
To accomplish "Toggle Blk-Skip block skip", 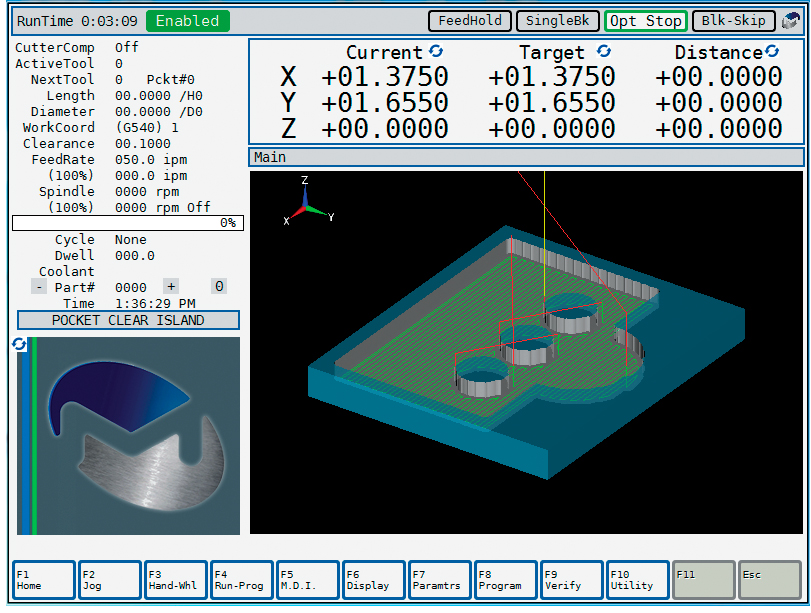I will [x=733, y=21].
